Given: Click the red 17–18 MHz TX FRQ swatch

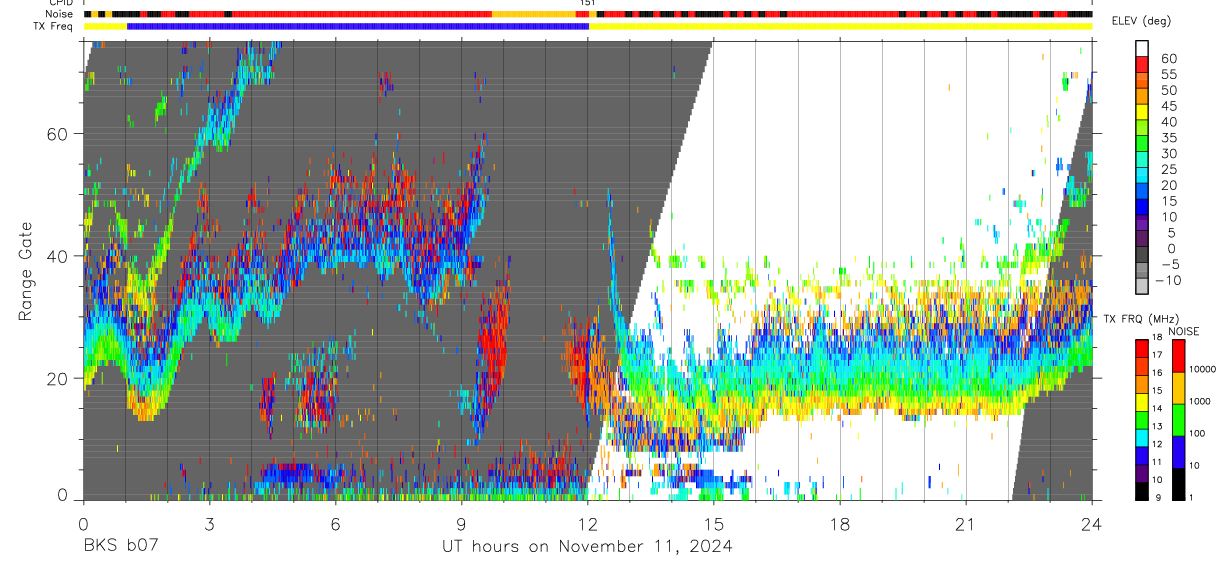Looking at the screenshot, I should click(1142, 348).
